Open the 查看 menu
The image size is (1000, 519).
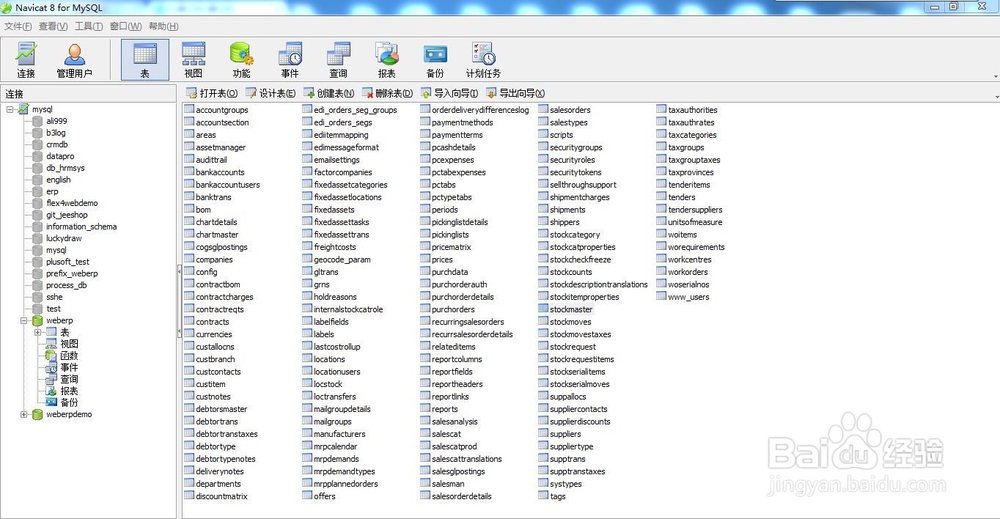[53, 26]
